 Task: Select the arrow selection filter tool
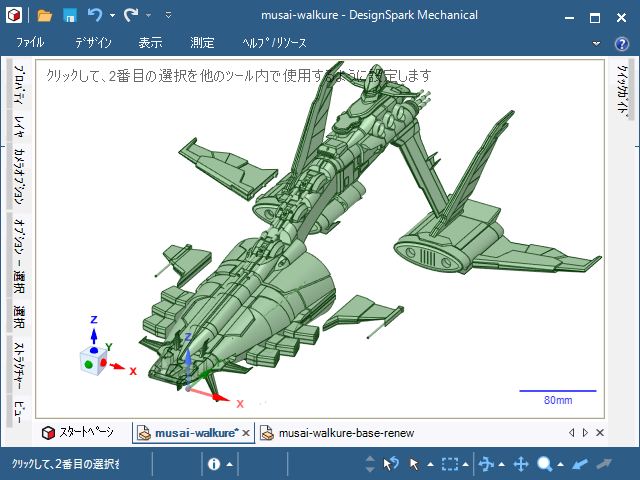pyautogui.click(x=414, y=464)
